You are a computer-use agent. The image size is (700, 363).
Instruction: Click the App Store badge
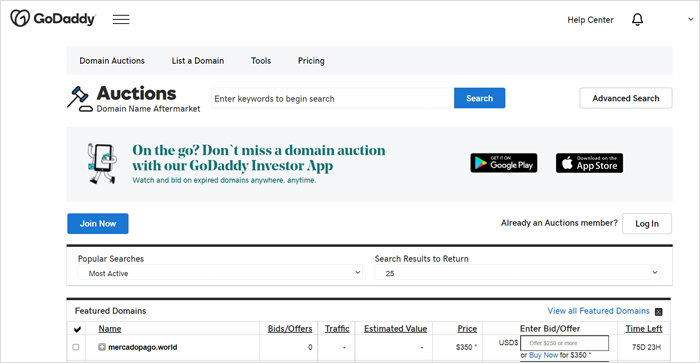589,163
